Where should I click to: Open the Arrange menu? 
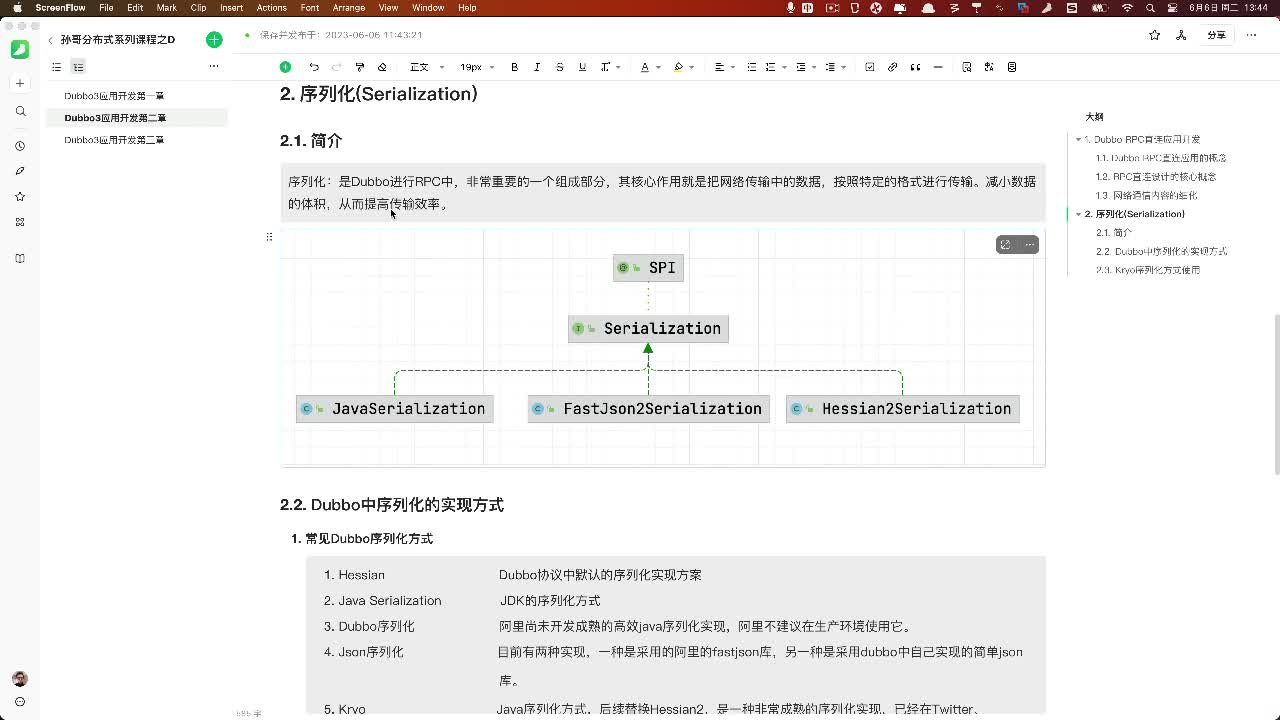(x=349, y=8)
